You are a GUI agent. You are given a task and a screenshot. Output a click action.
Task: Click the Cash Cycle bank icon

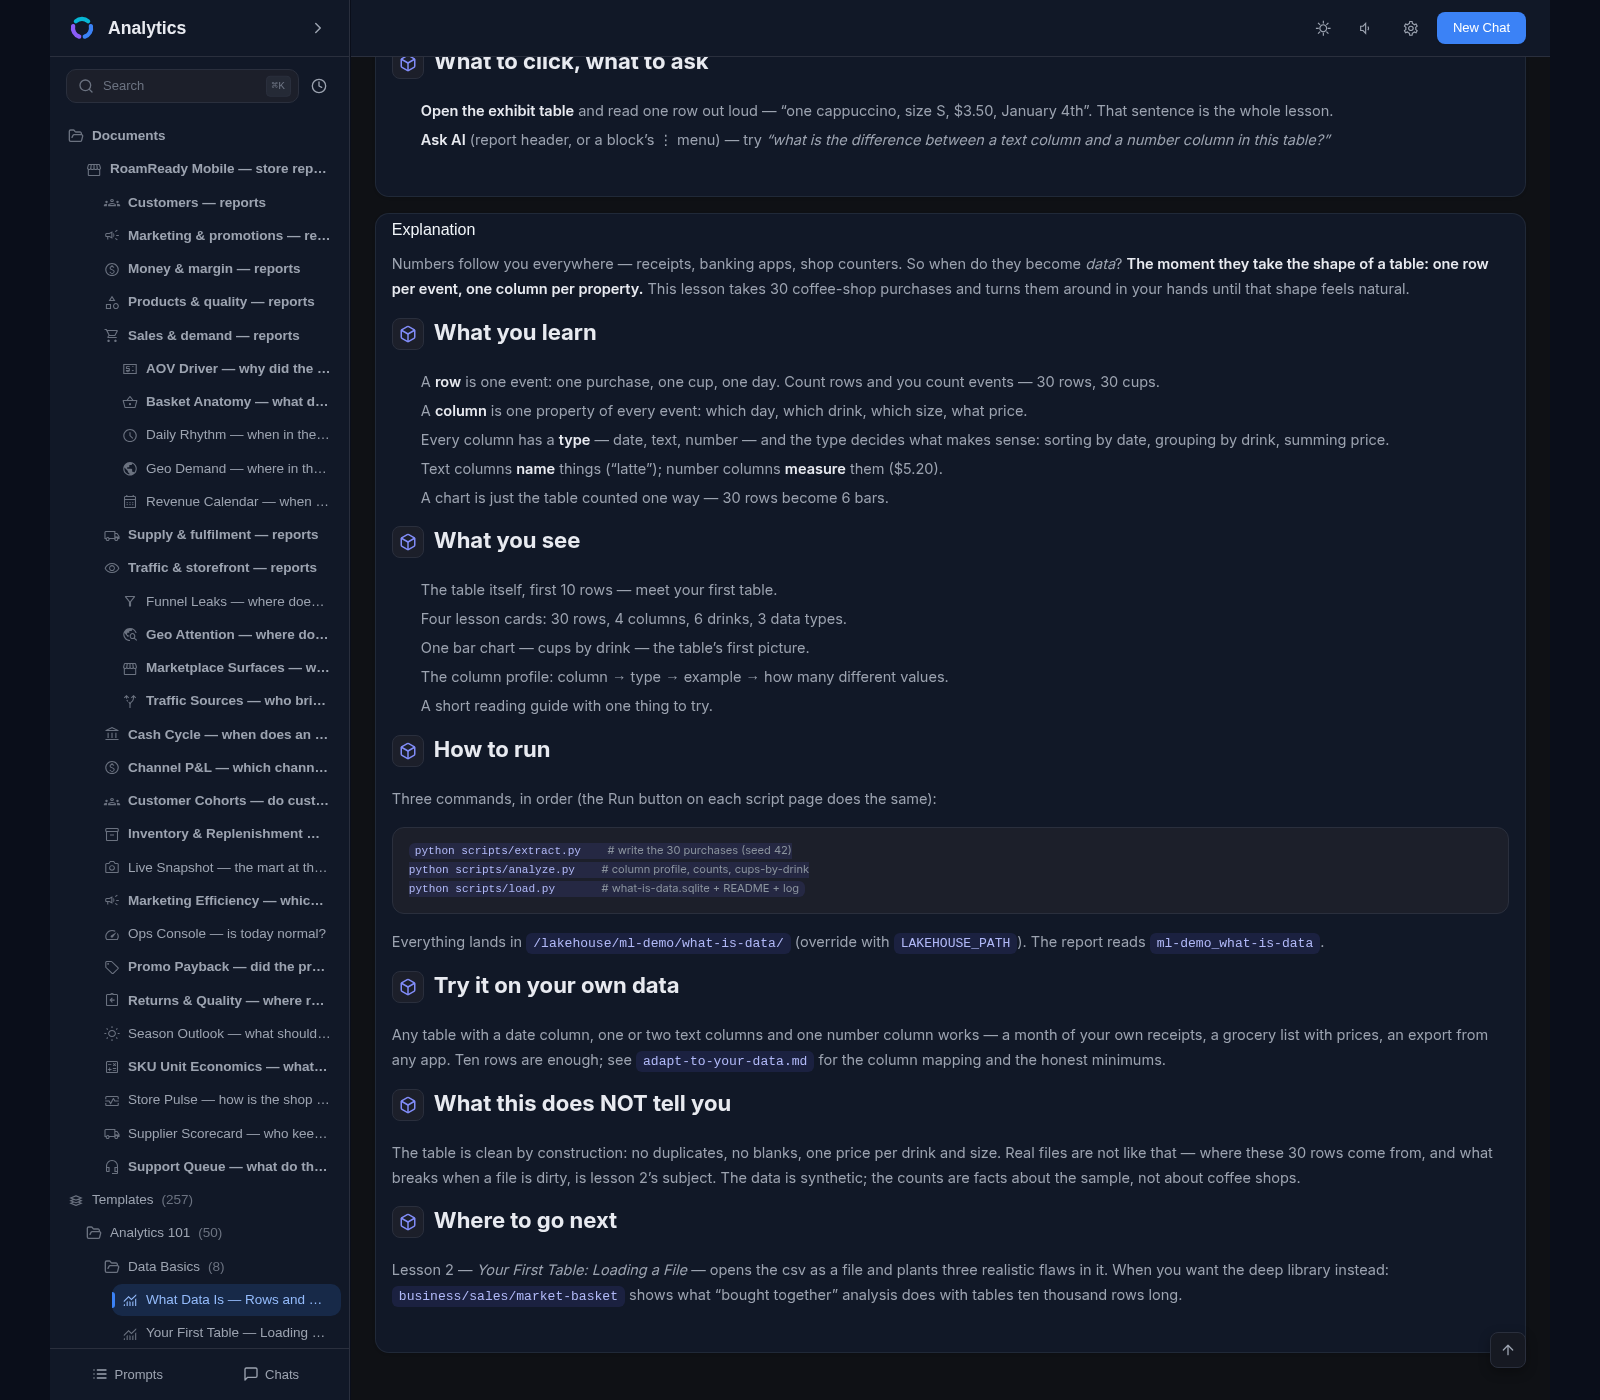[112, 735]
